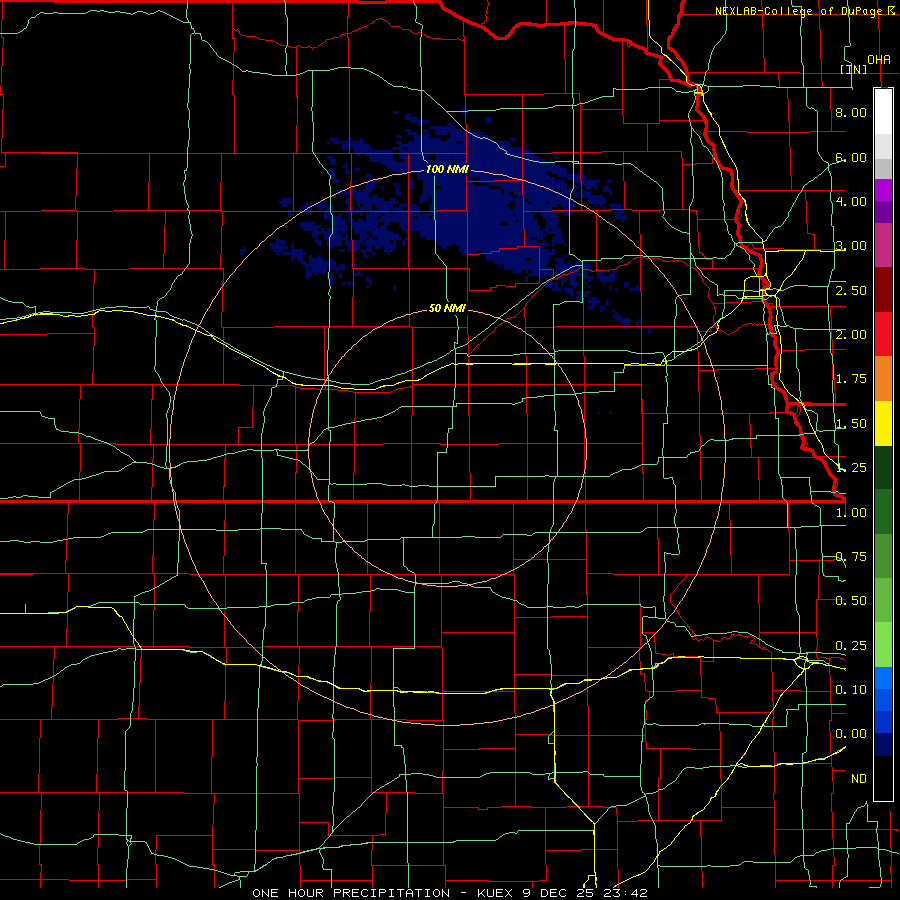Select the bright red legend swatch
This screenshot has height=900, width=900.
(883, 334)
